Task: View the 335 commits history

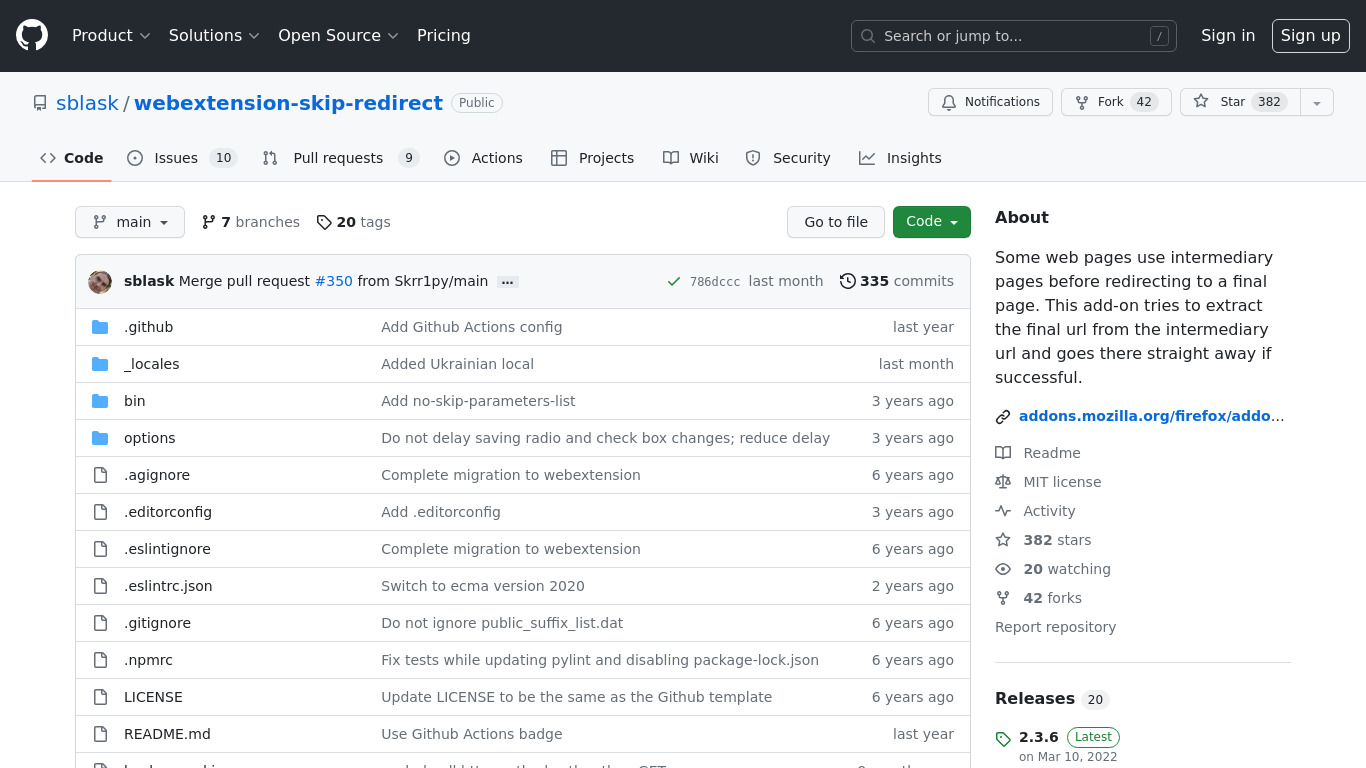Action: pyautogui.click(x=897, y=282)
